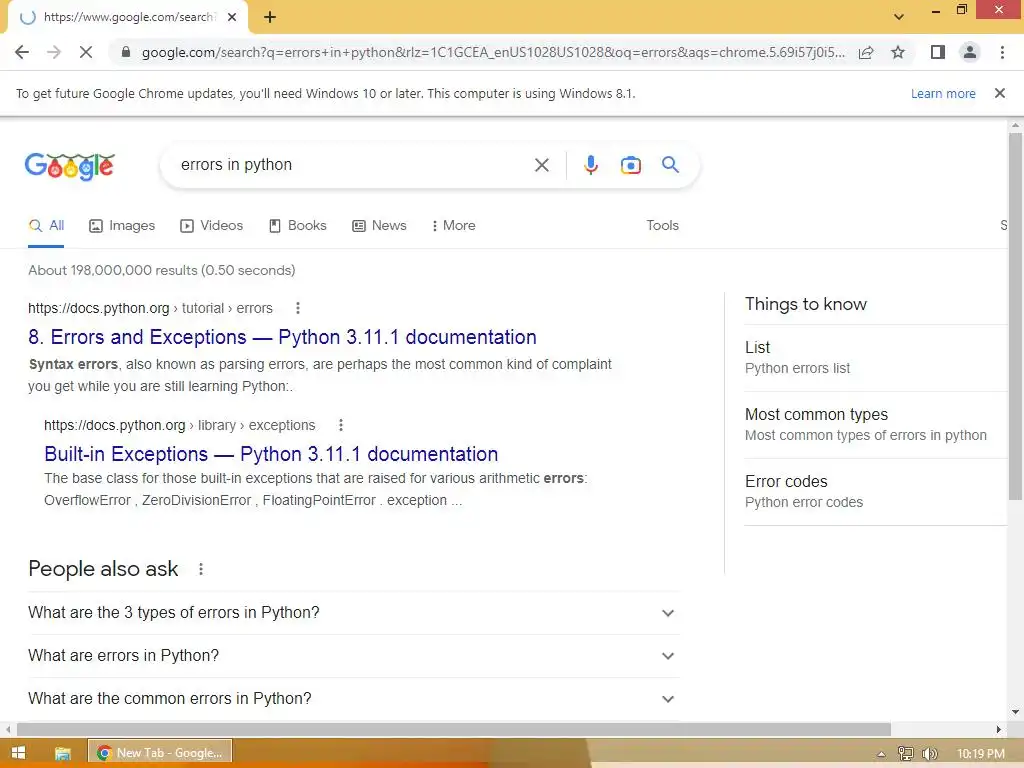The width and height of the screenshot is (1024, 768).
Task: Open File Explorer from taskbar
Action: (62, 753)
